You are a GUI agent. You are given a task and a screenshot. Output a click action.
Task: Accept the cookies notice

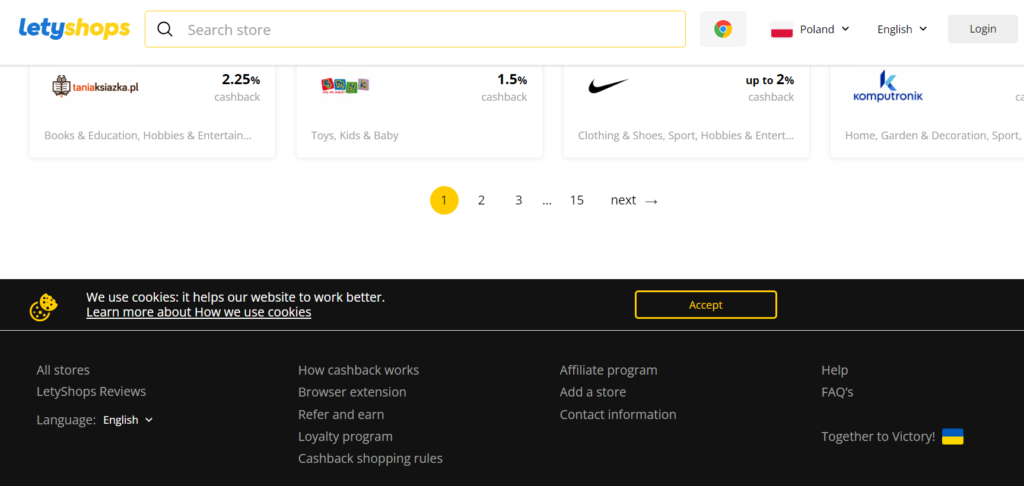(706, 304)
